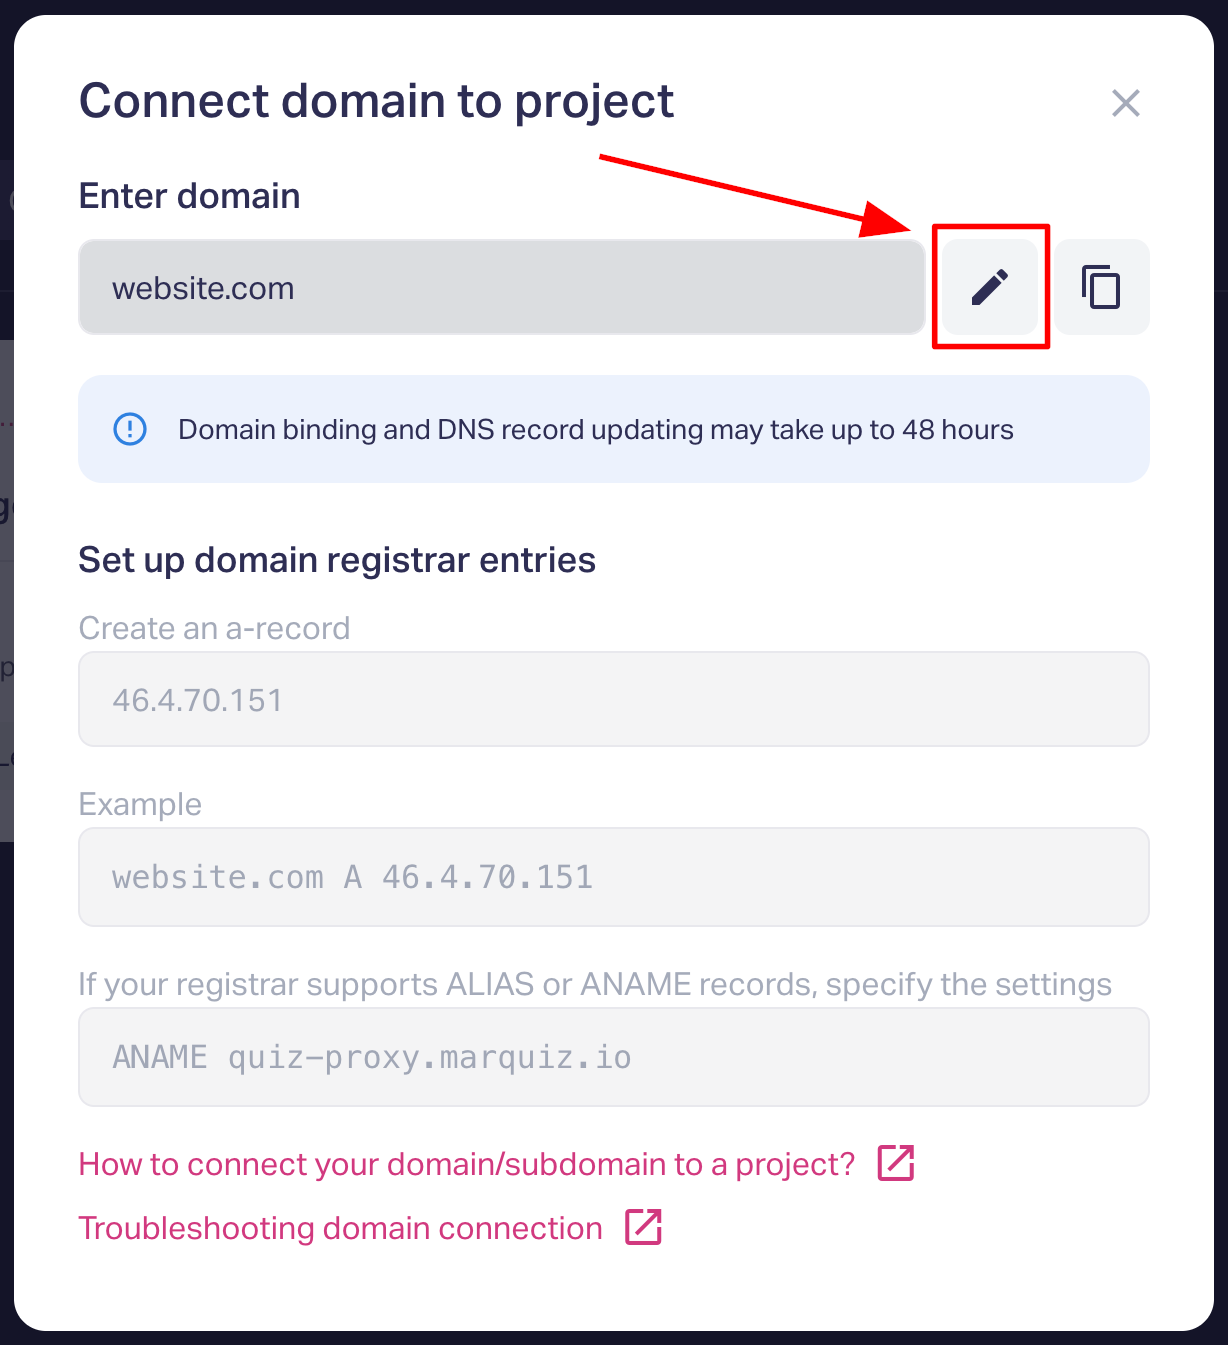Viewport: 1228px width, 1345px height.
Task: Click the ALIAS or ANAME records instruction text
Action: click(x=594, y=984)
